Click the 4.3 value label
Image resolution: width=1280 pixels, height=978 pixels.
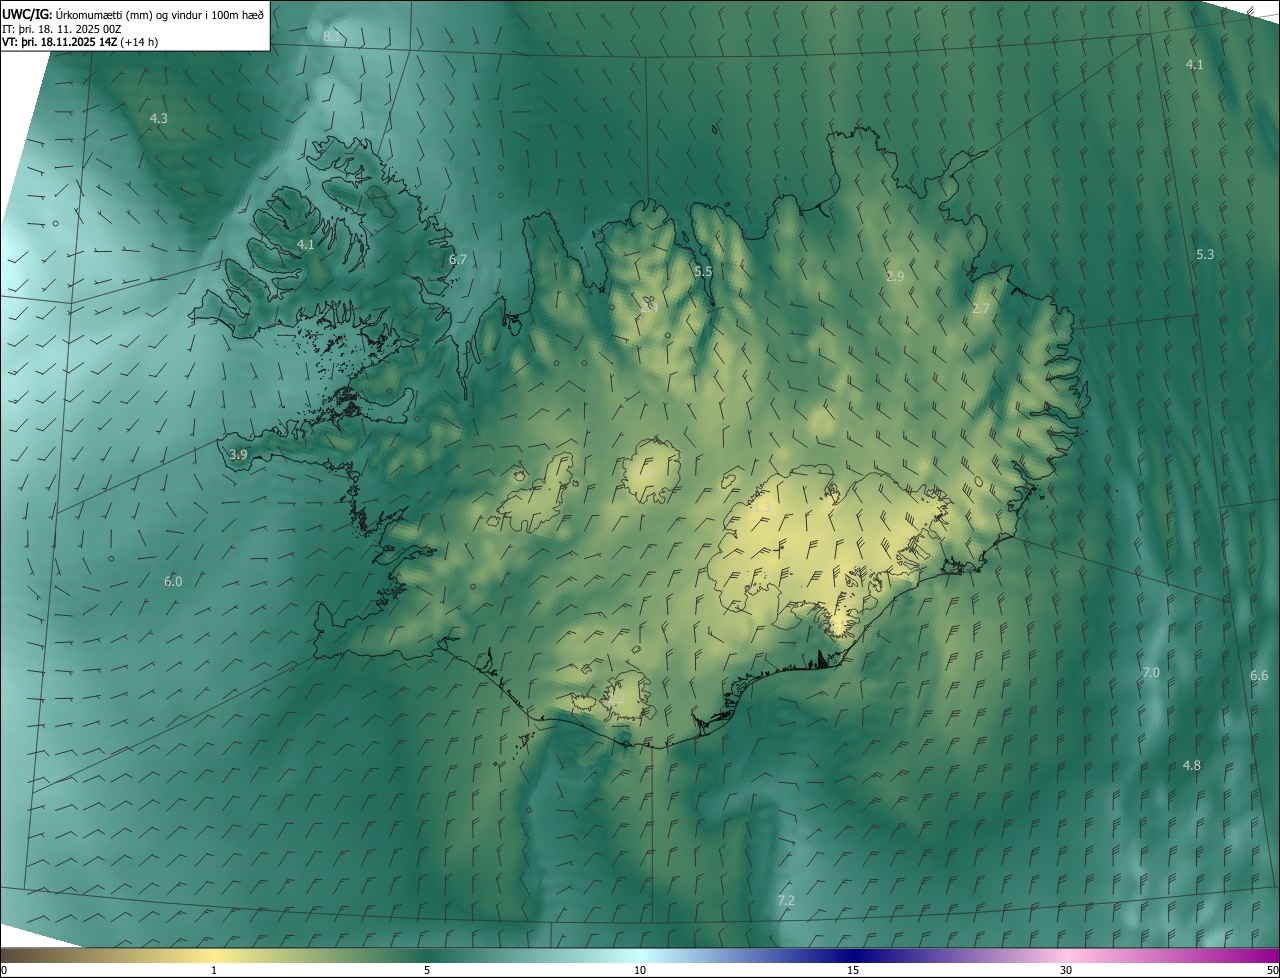(158, 118)
